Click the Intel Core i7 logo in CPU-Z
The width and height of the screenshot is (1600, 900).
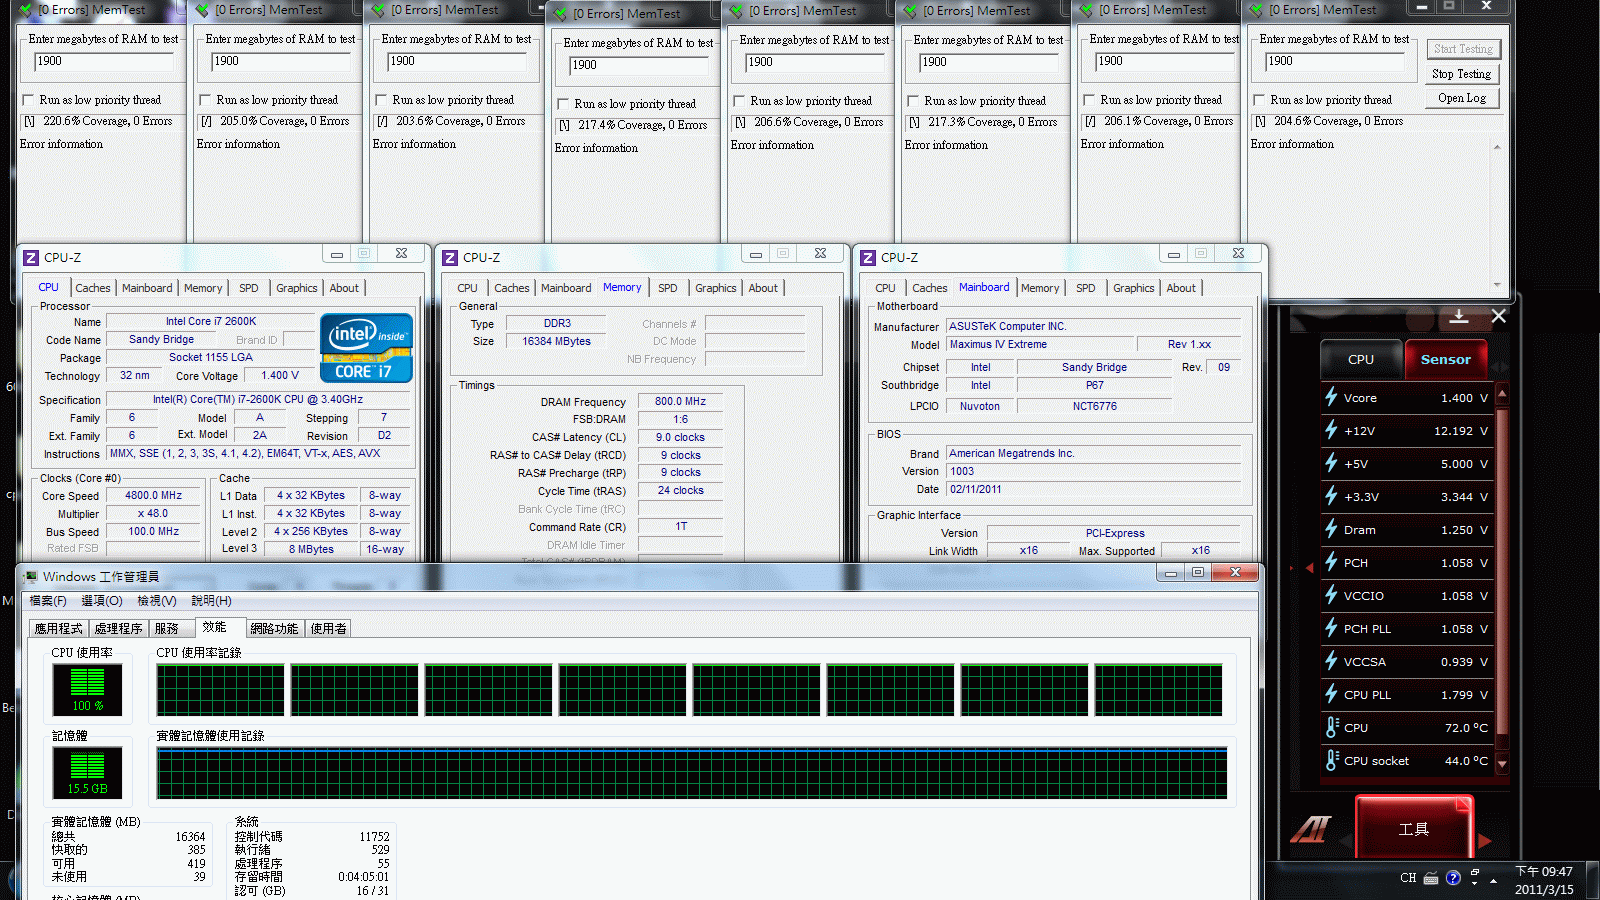coord(366,348)
